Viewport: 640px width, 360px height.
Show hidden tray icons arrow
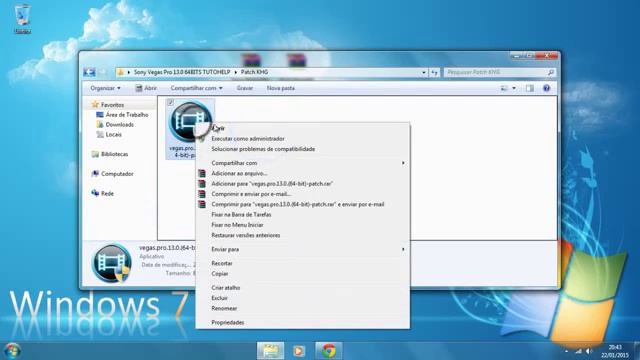pyautogui.click(x=566, y=351)
